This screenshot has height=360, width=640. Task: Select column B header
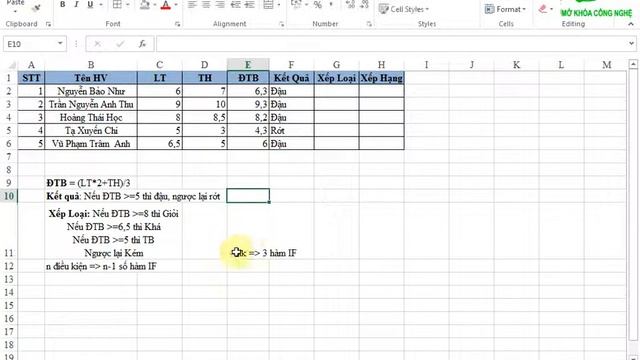click(91, 65)
